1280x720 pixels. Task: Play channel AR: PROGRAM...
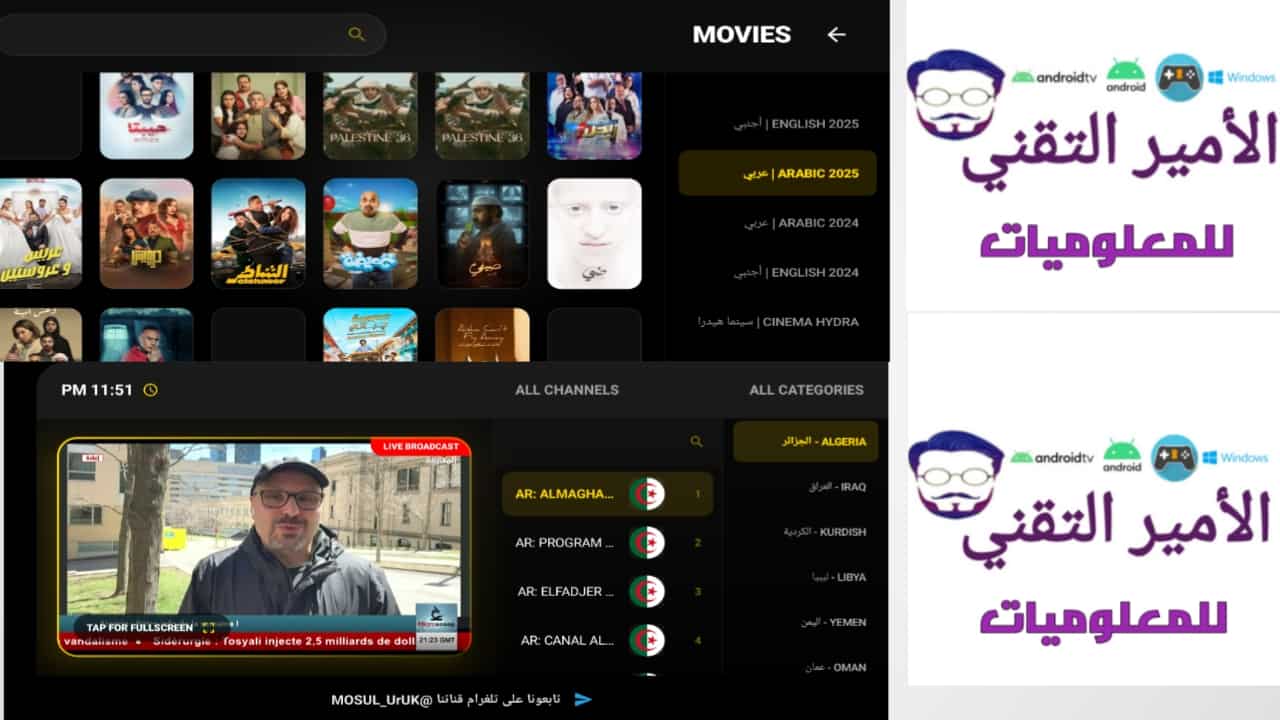pyautogui.click(x=607, y=543)
